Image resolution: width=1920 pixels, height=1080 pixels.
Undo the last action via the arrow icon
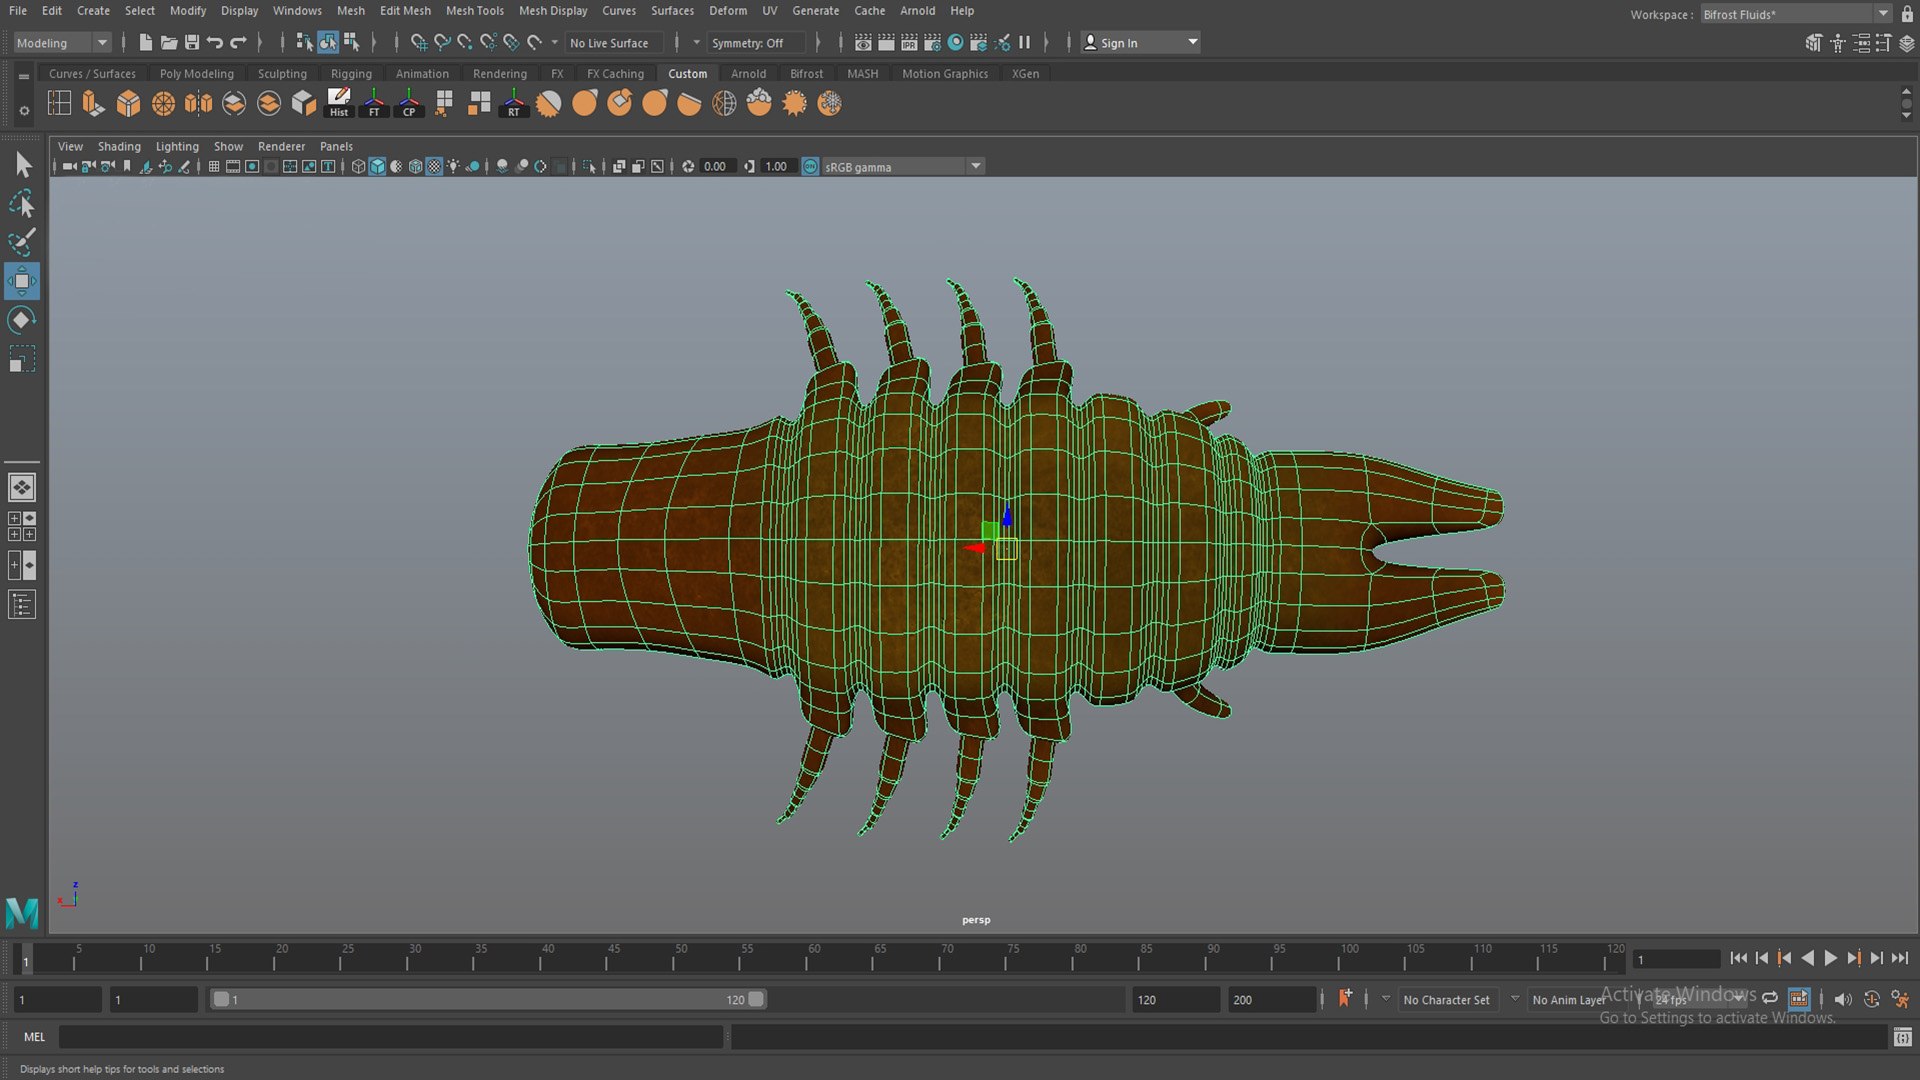pos(215,42)
